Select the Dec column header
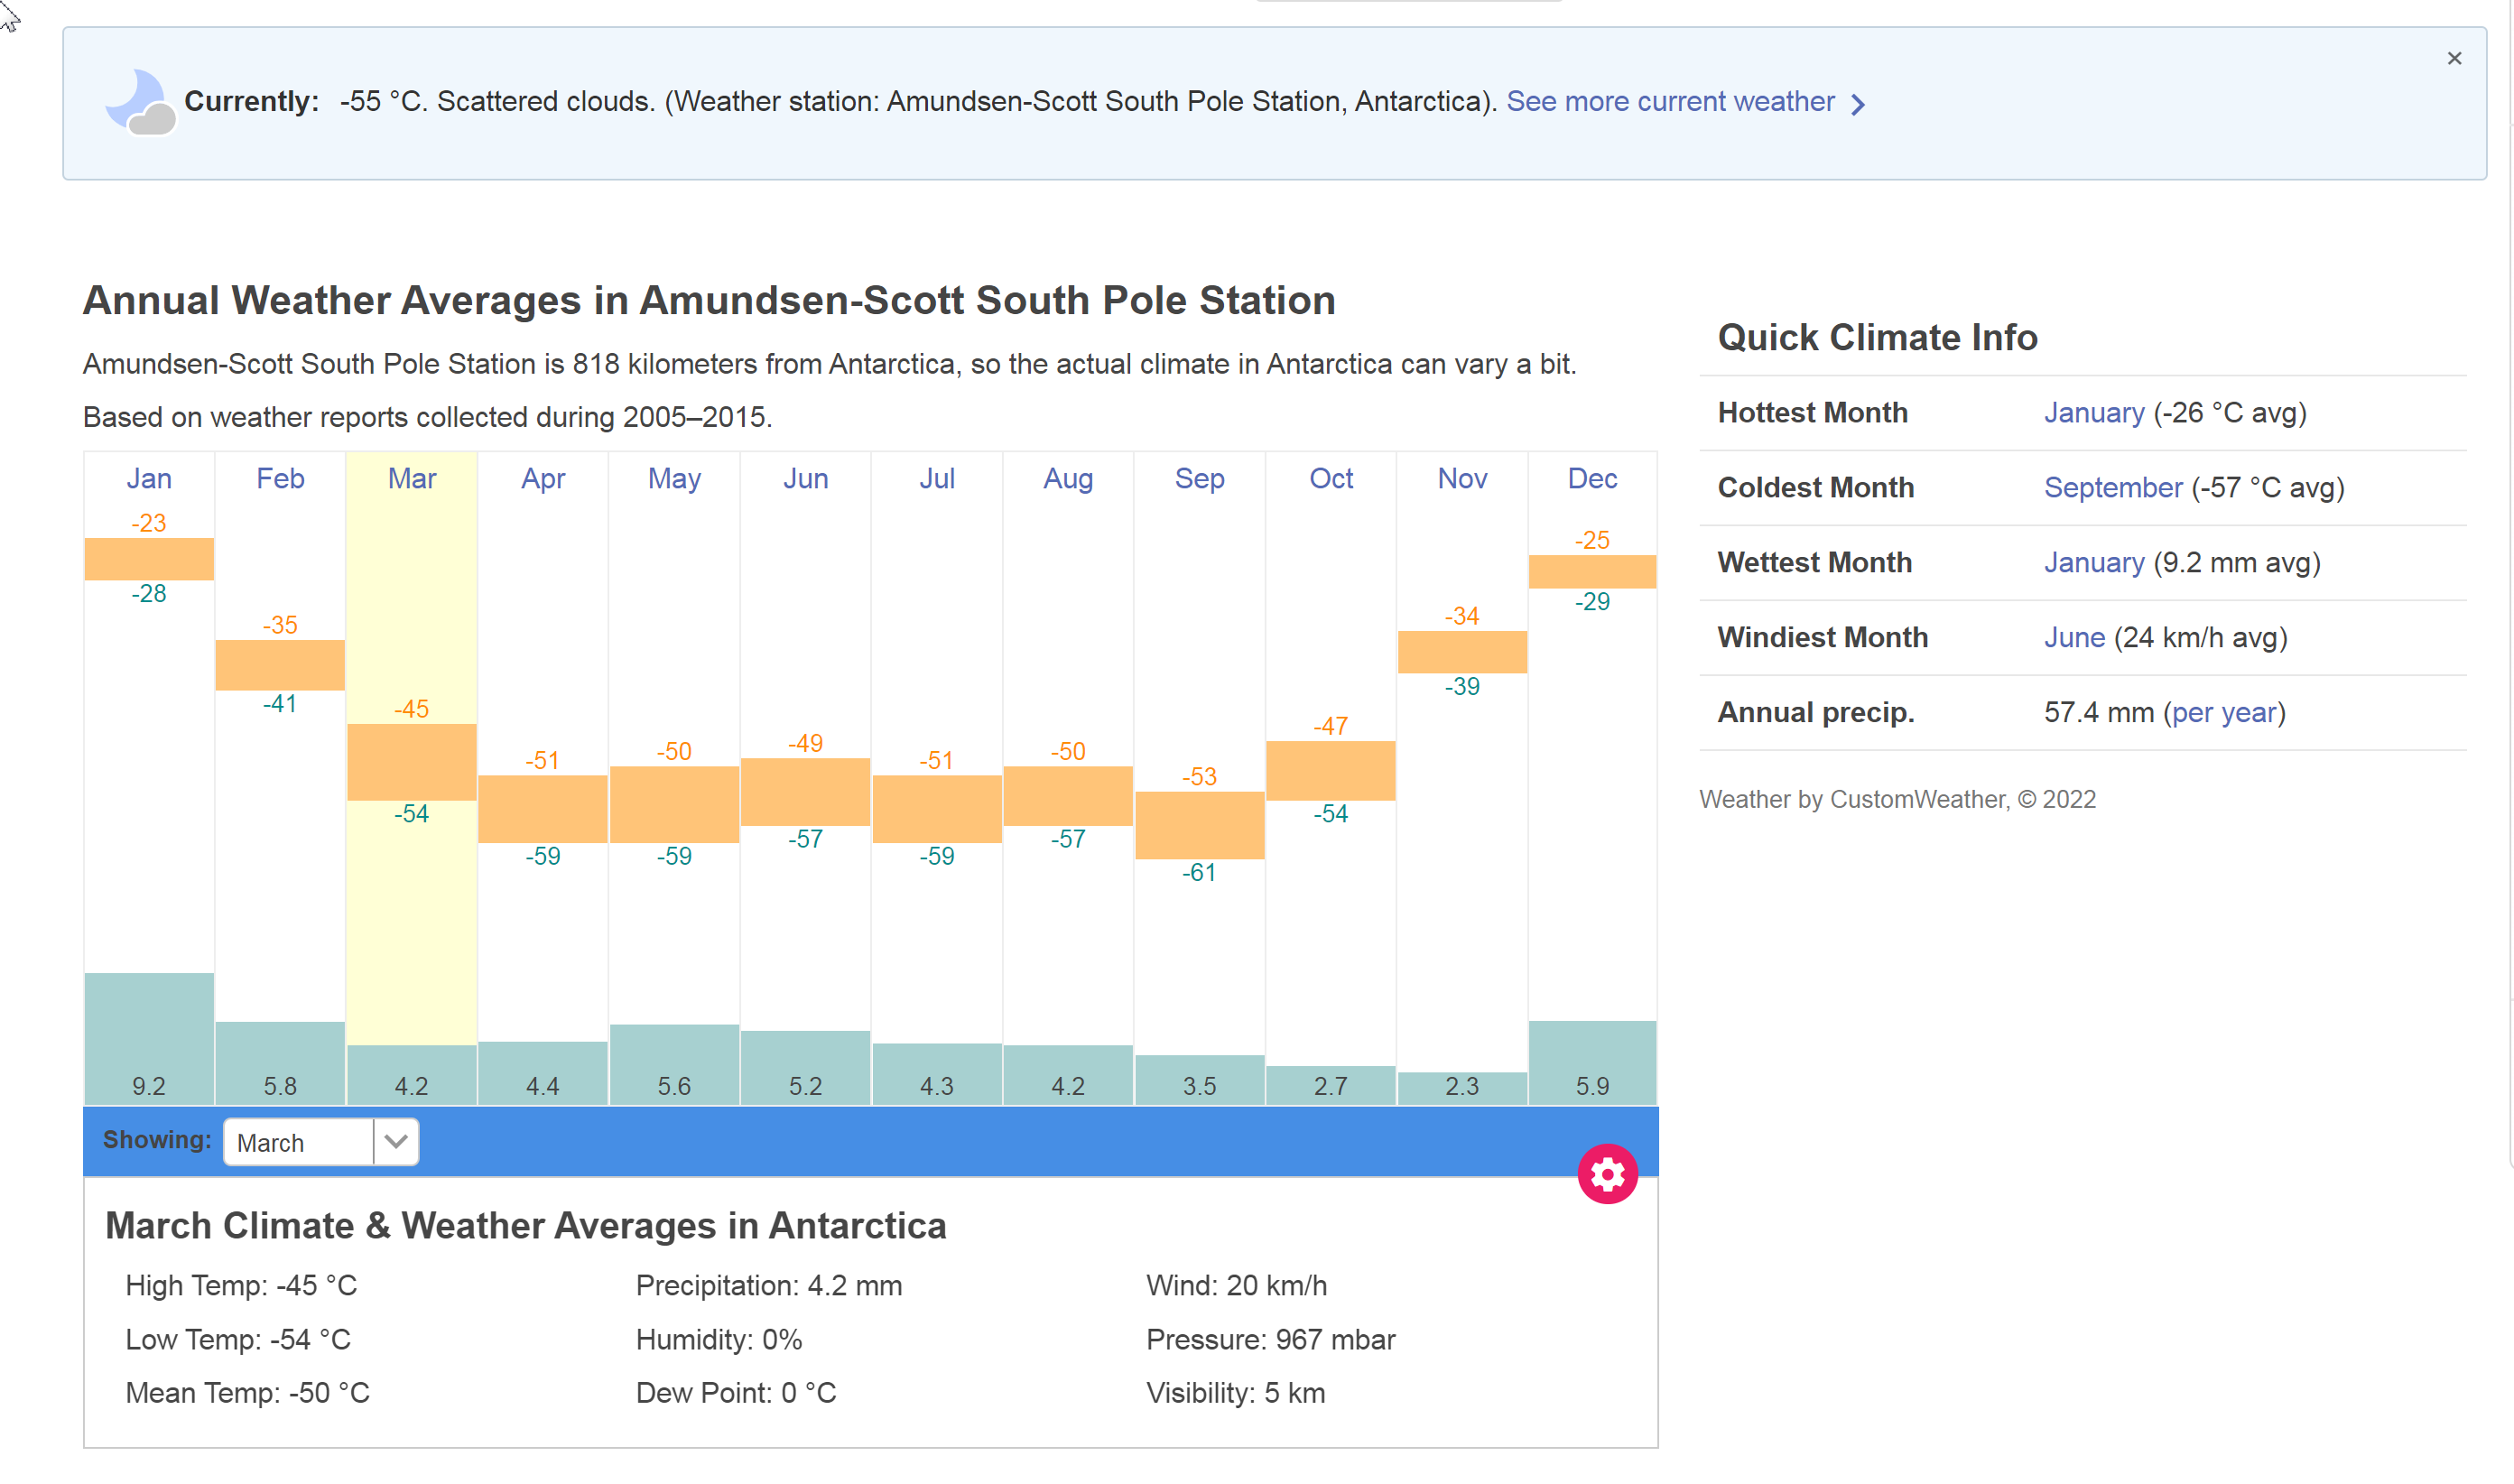This screenshot has height=1484, width=2514. (1592, 478)
